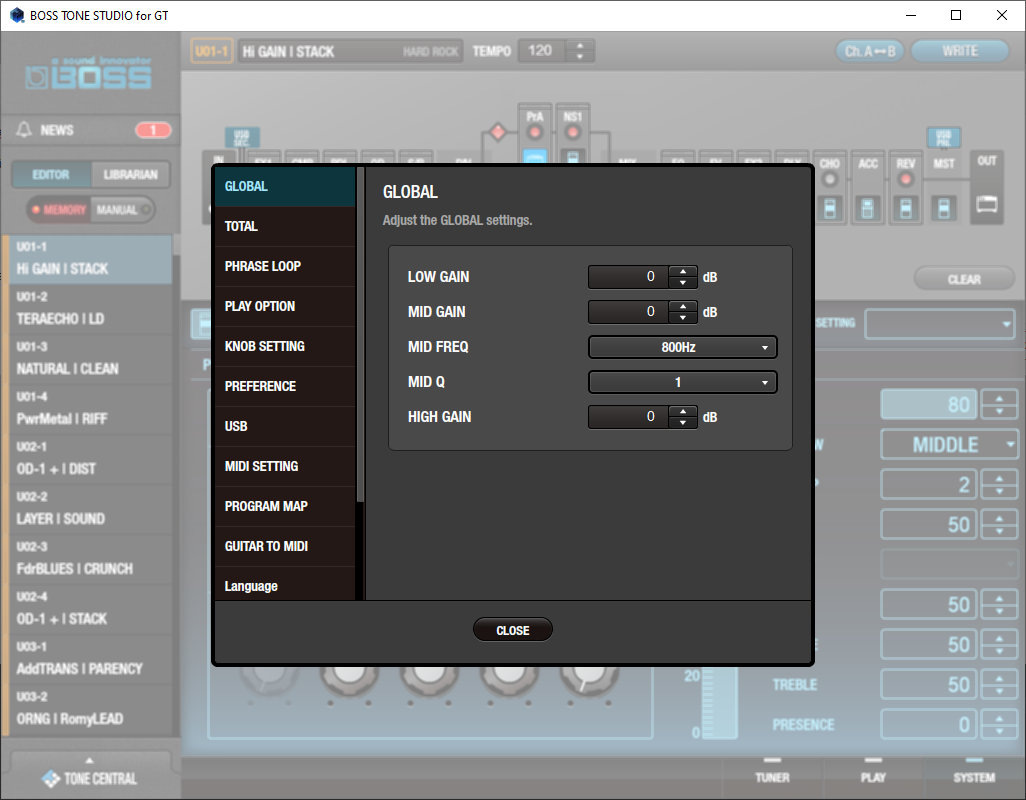The width and height of the screenshot is (1026, 800).
Task: Select the ACC effect block
Action: (868, 190)
